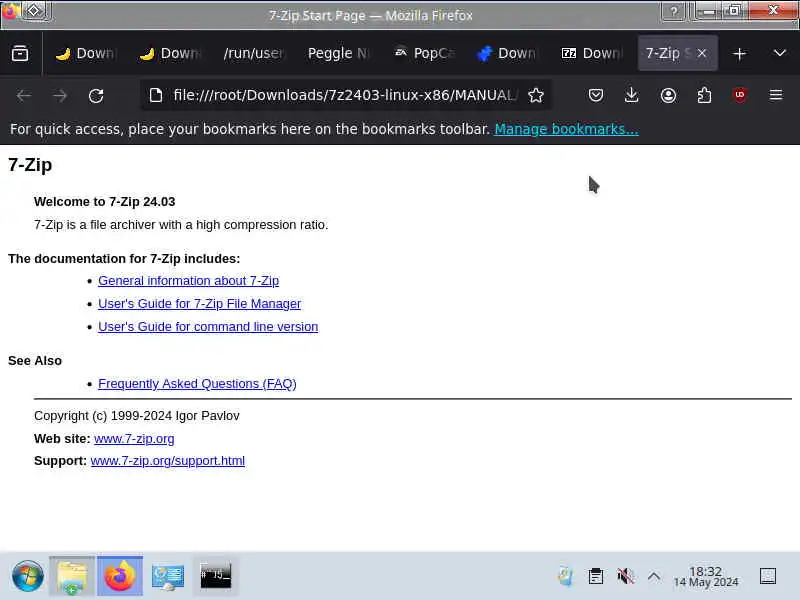Open the Manage bookmarks link
Screen dimensions: 800x600
[566, 129]
